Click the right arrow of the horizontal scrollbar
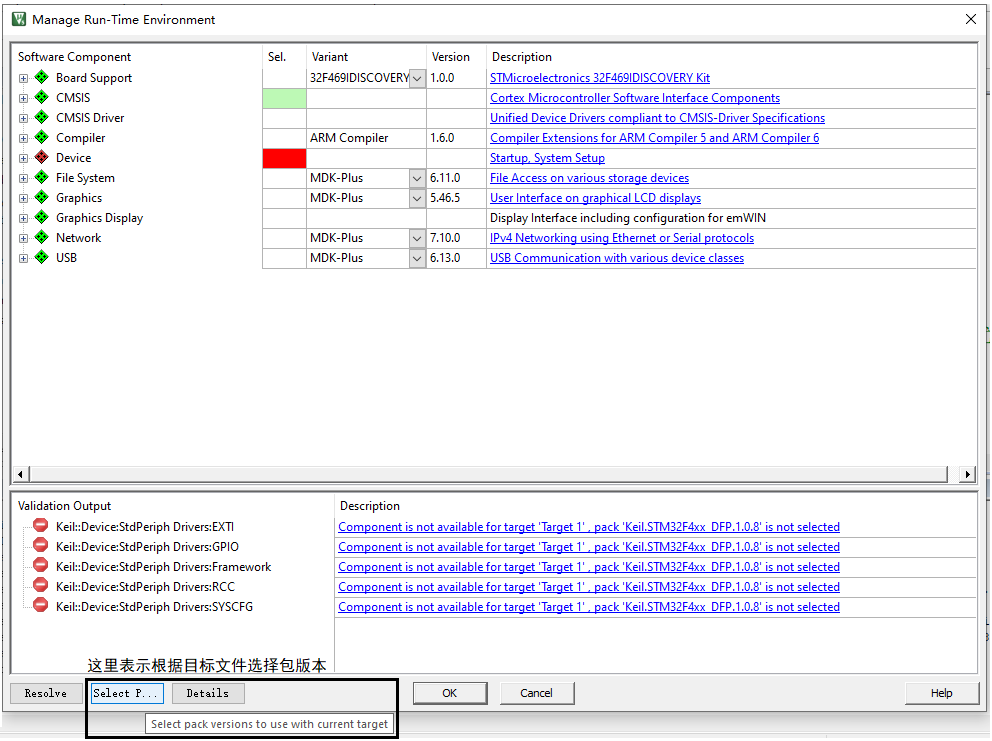This screenshot has width=992, height=741. tap(967, 473)
